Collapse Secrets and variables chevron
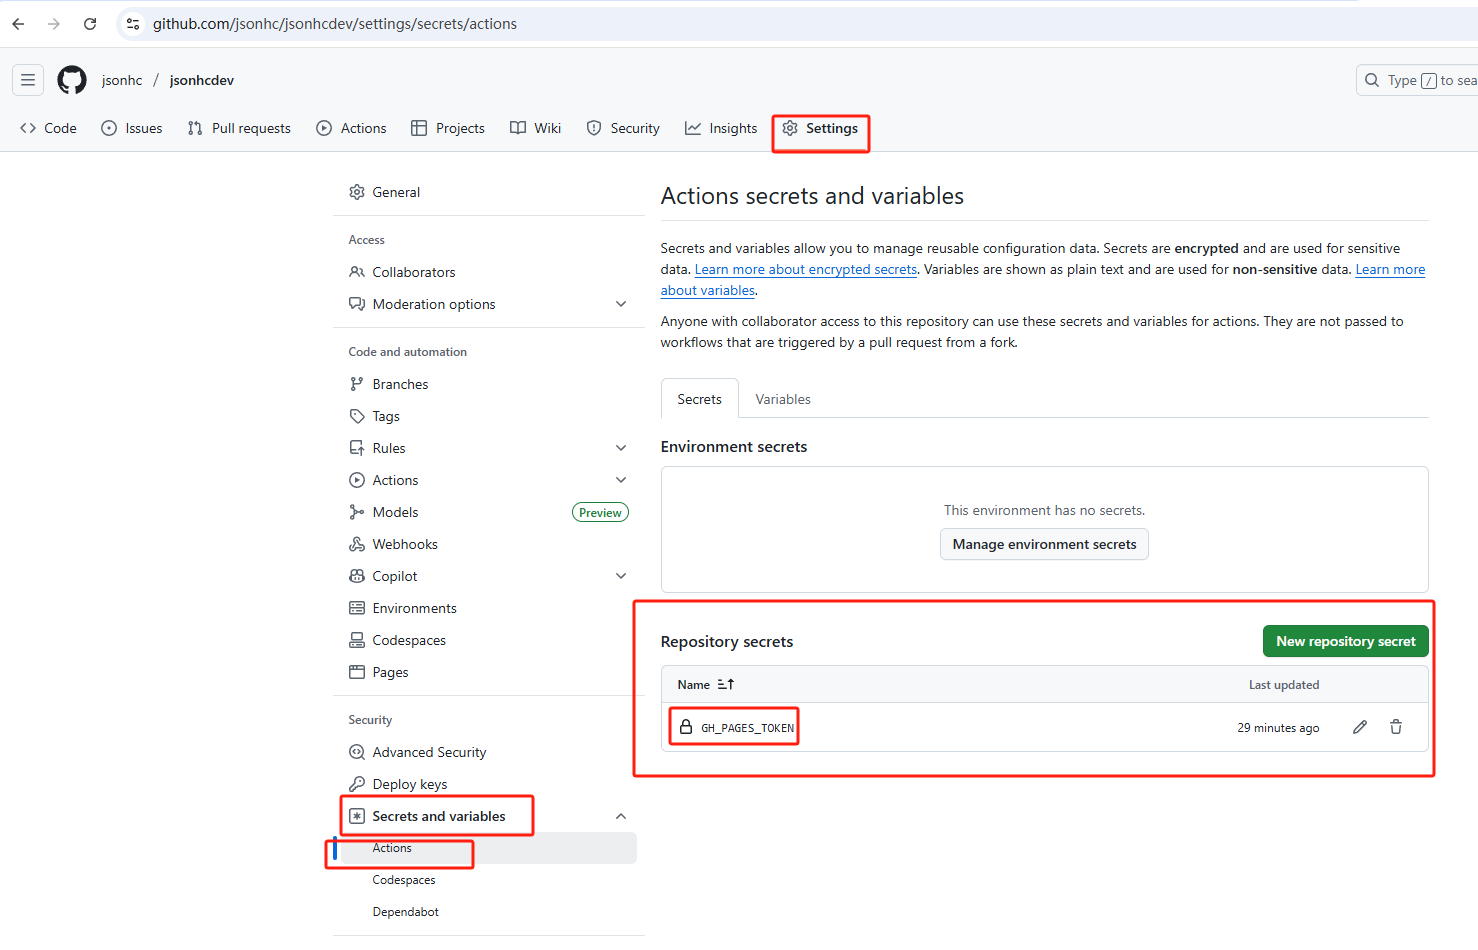Image resolution: width=1478 pixels, height=950 pixels. click(621, 816)
